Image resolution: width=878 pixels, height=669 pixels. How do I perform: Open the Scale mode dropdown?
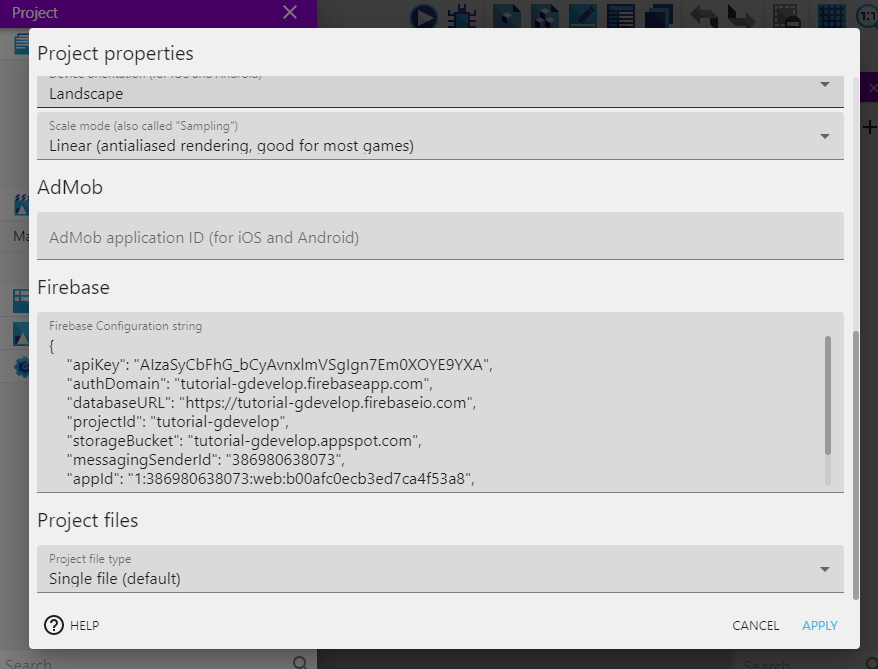[440, 136]
